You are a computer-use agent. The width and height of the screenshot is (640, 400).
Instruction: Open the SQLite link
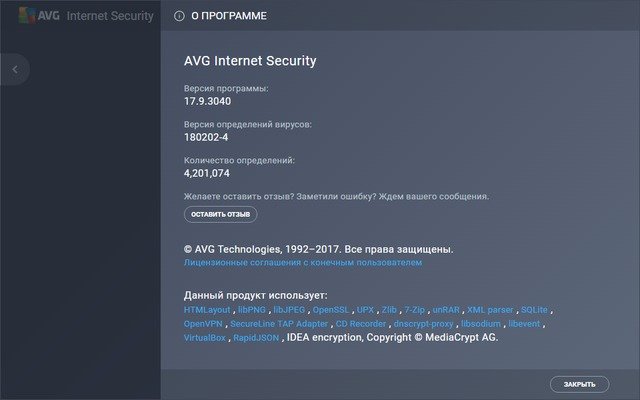[535, 310]
